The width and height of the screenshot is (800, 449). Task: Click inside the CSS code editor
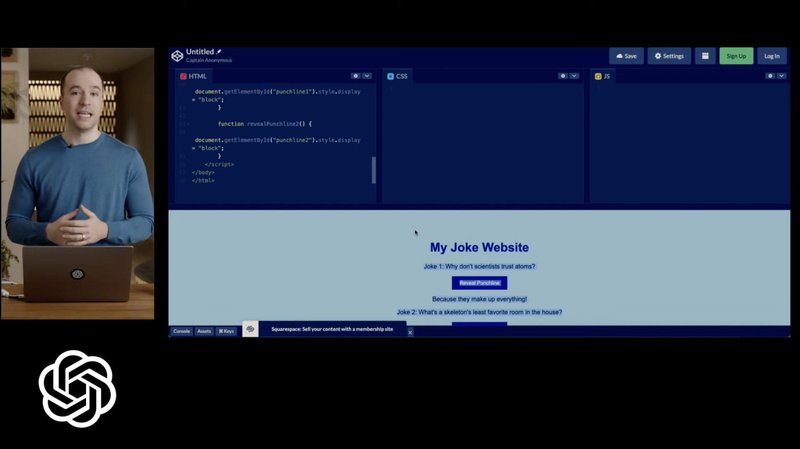tap(483, 143)
